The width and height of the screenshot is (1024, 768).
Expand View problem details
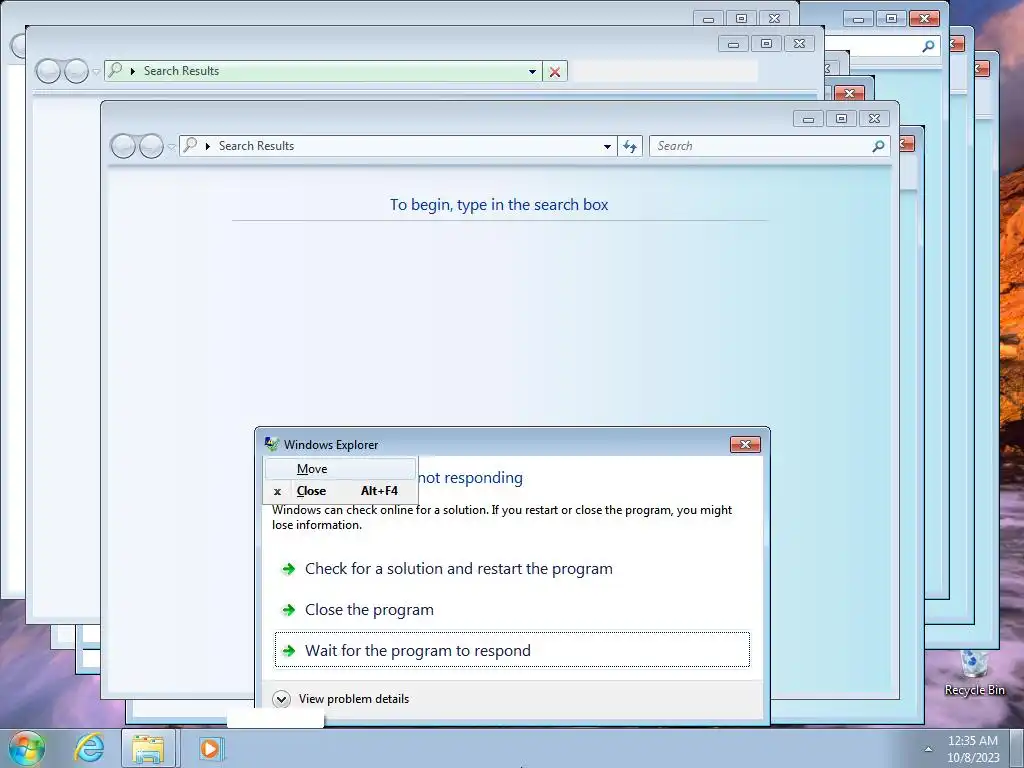(342, 699)
